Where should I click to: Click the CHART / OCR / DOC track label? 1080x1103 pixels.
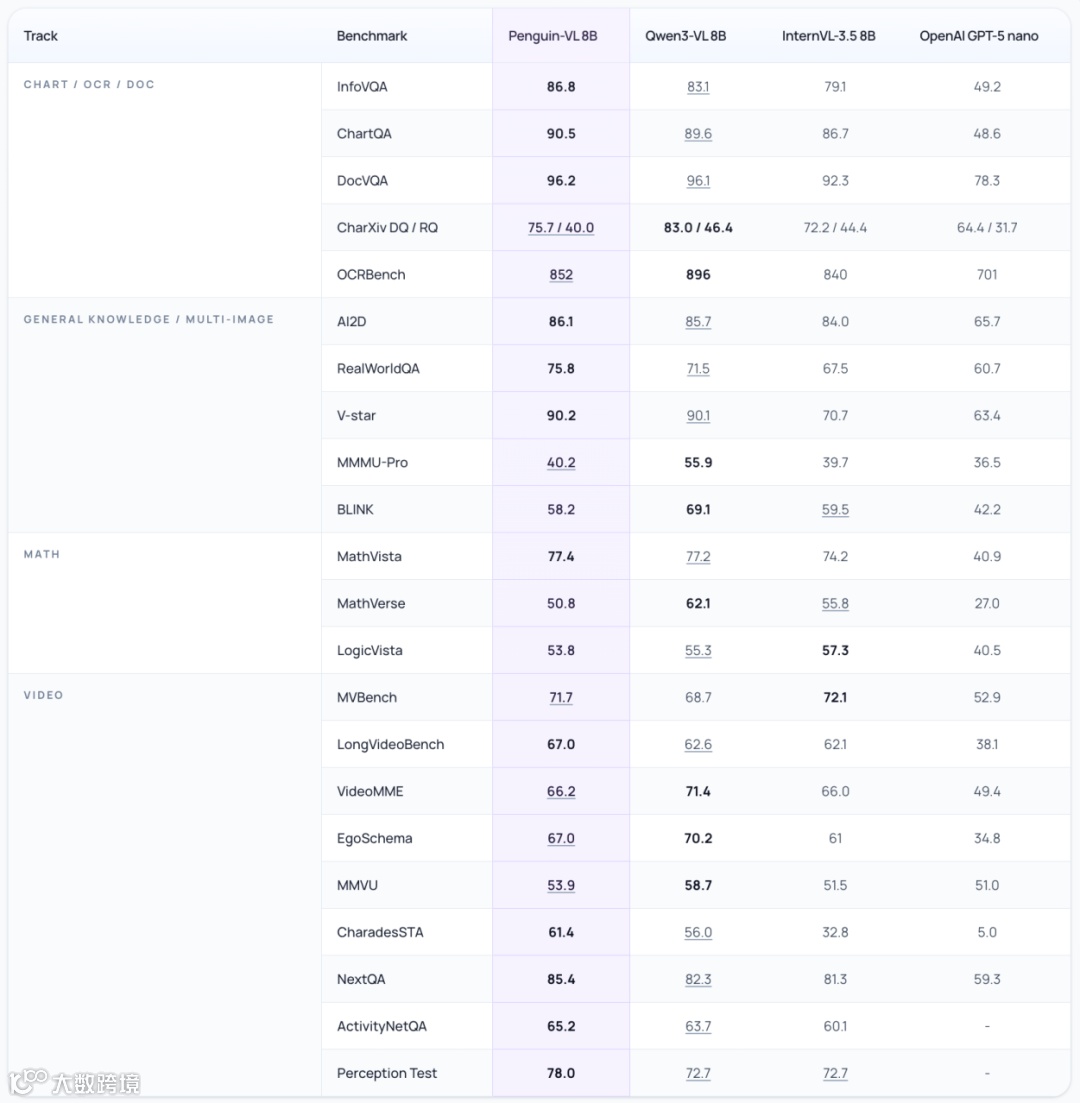[89, 84]
